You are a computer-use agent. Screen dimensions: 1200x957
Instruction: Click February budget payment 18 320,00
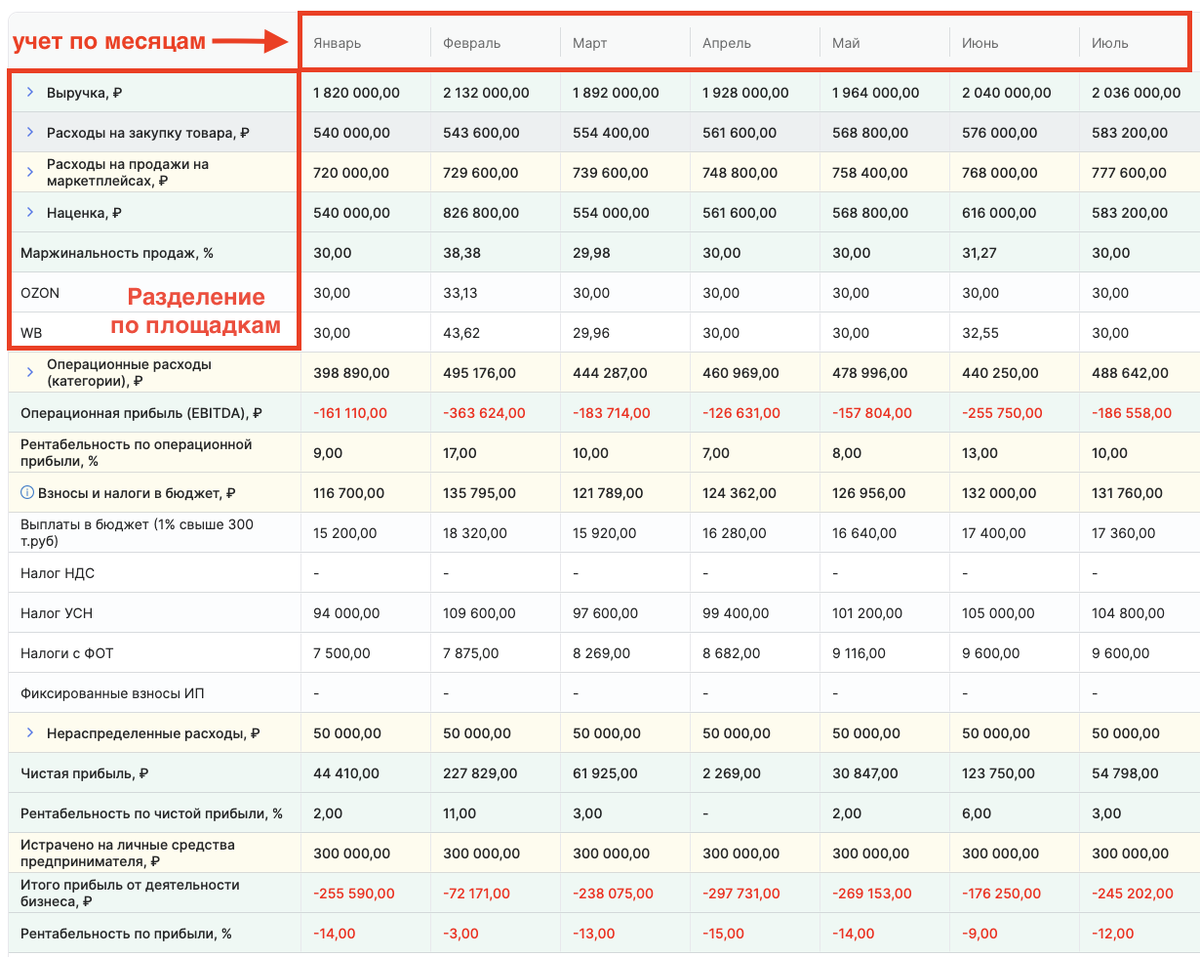click(476, 533)
